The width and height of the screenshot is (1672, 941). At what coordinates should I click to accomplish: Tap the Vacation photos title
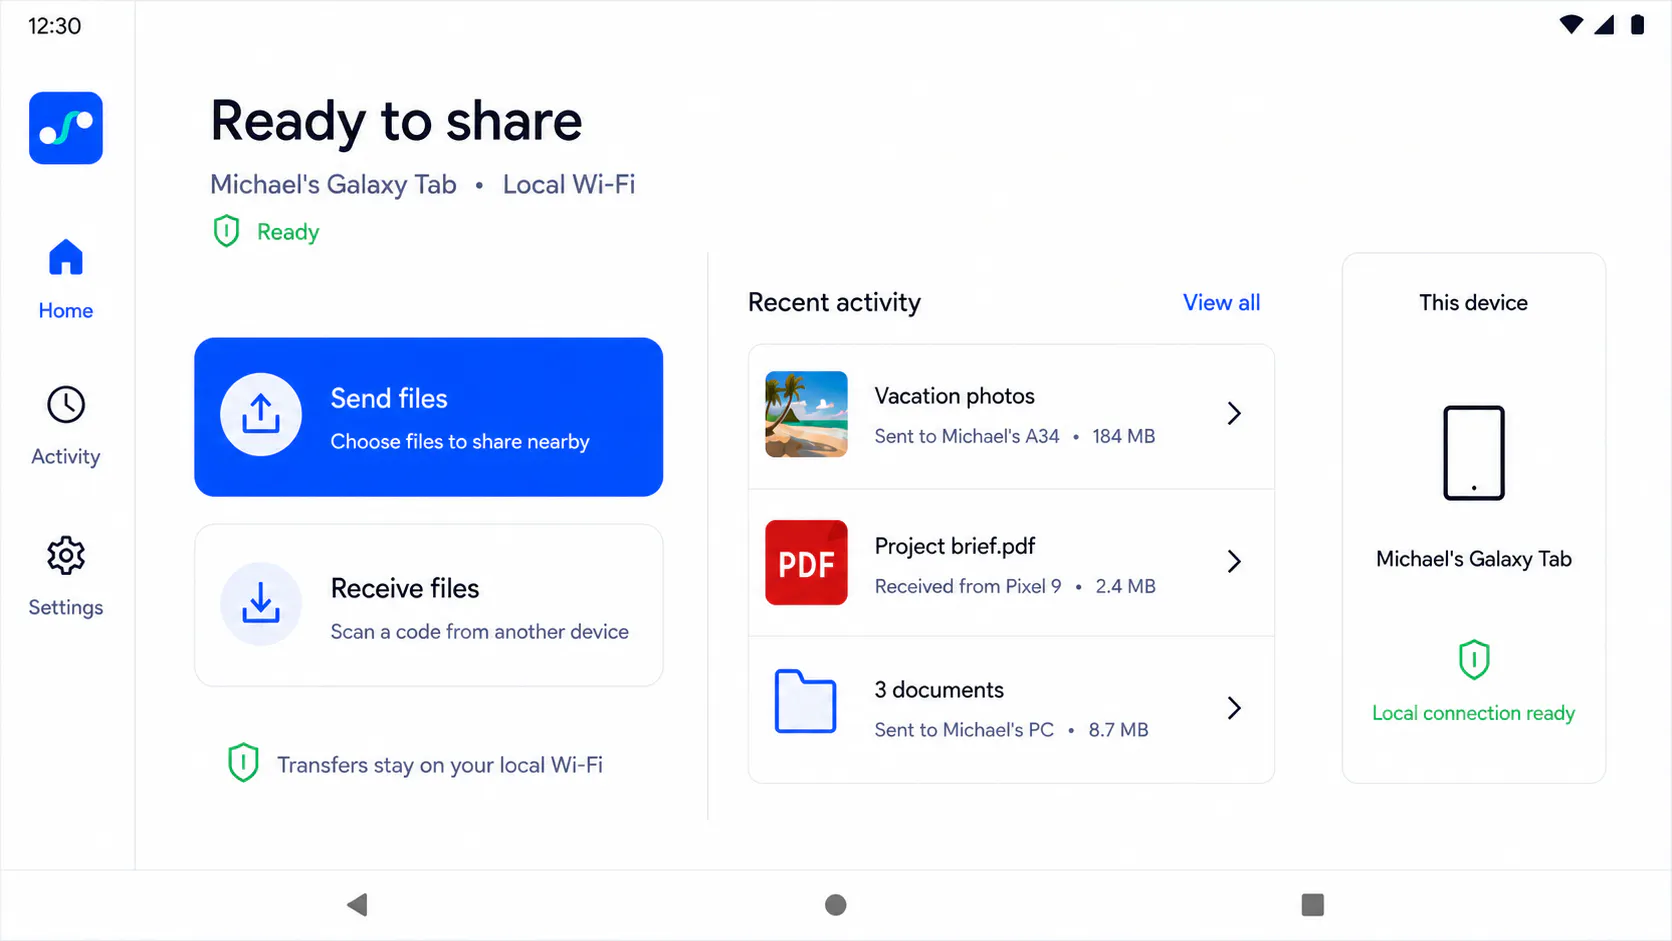pyautogui.click(x=954, y=396)
